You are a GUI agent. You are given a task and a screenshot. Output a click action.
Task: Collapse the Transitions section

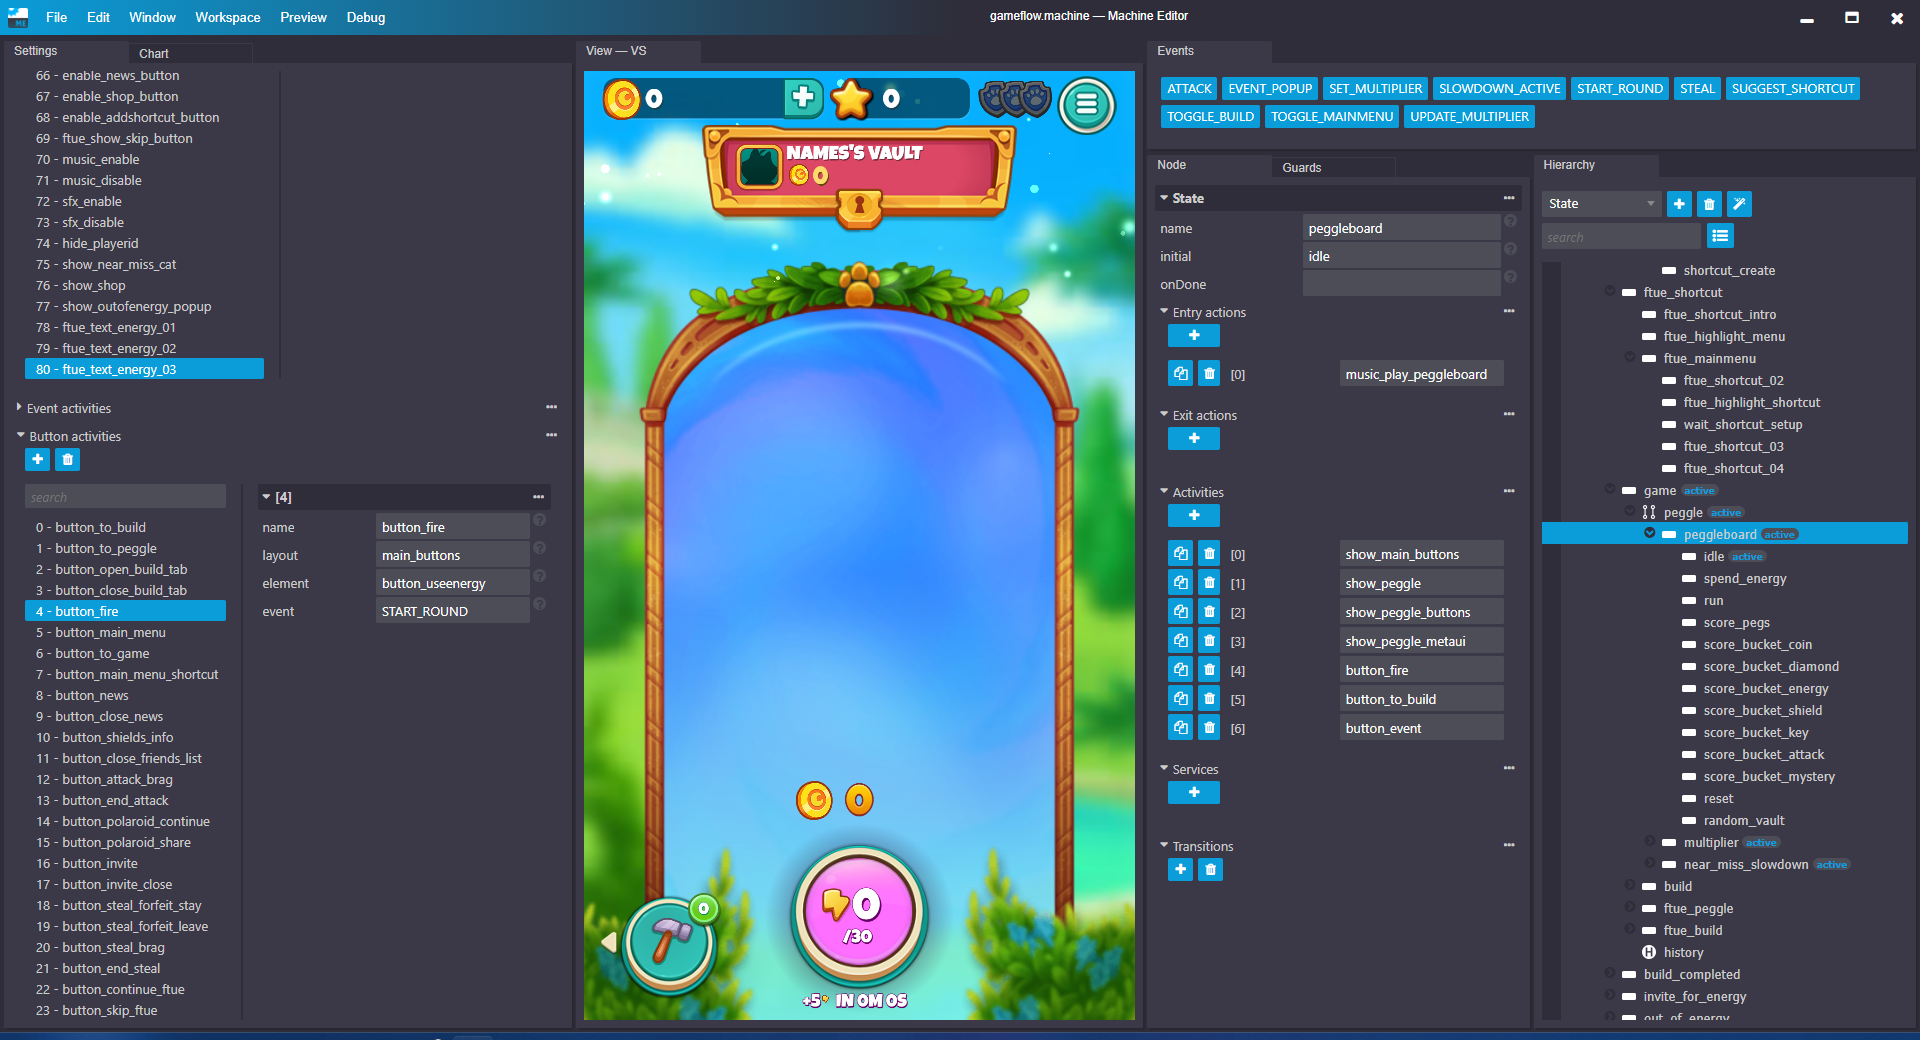tap(1164, 845)
